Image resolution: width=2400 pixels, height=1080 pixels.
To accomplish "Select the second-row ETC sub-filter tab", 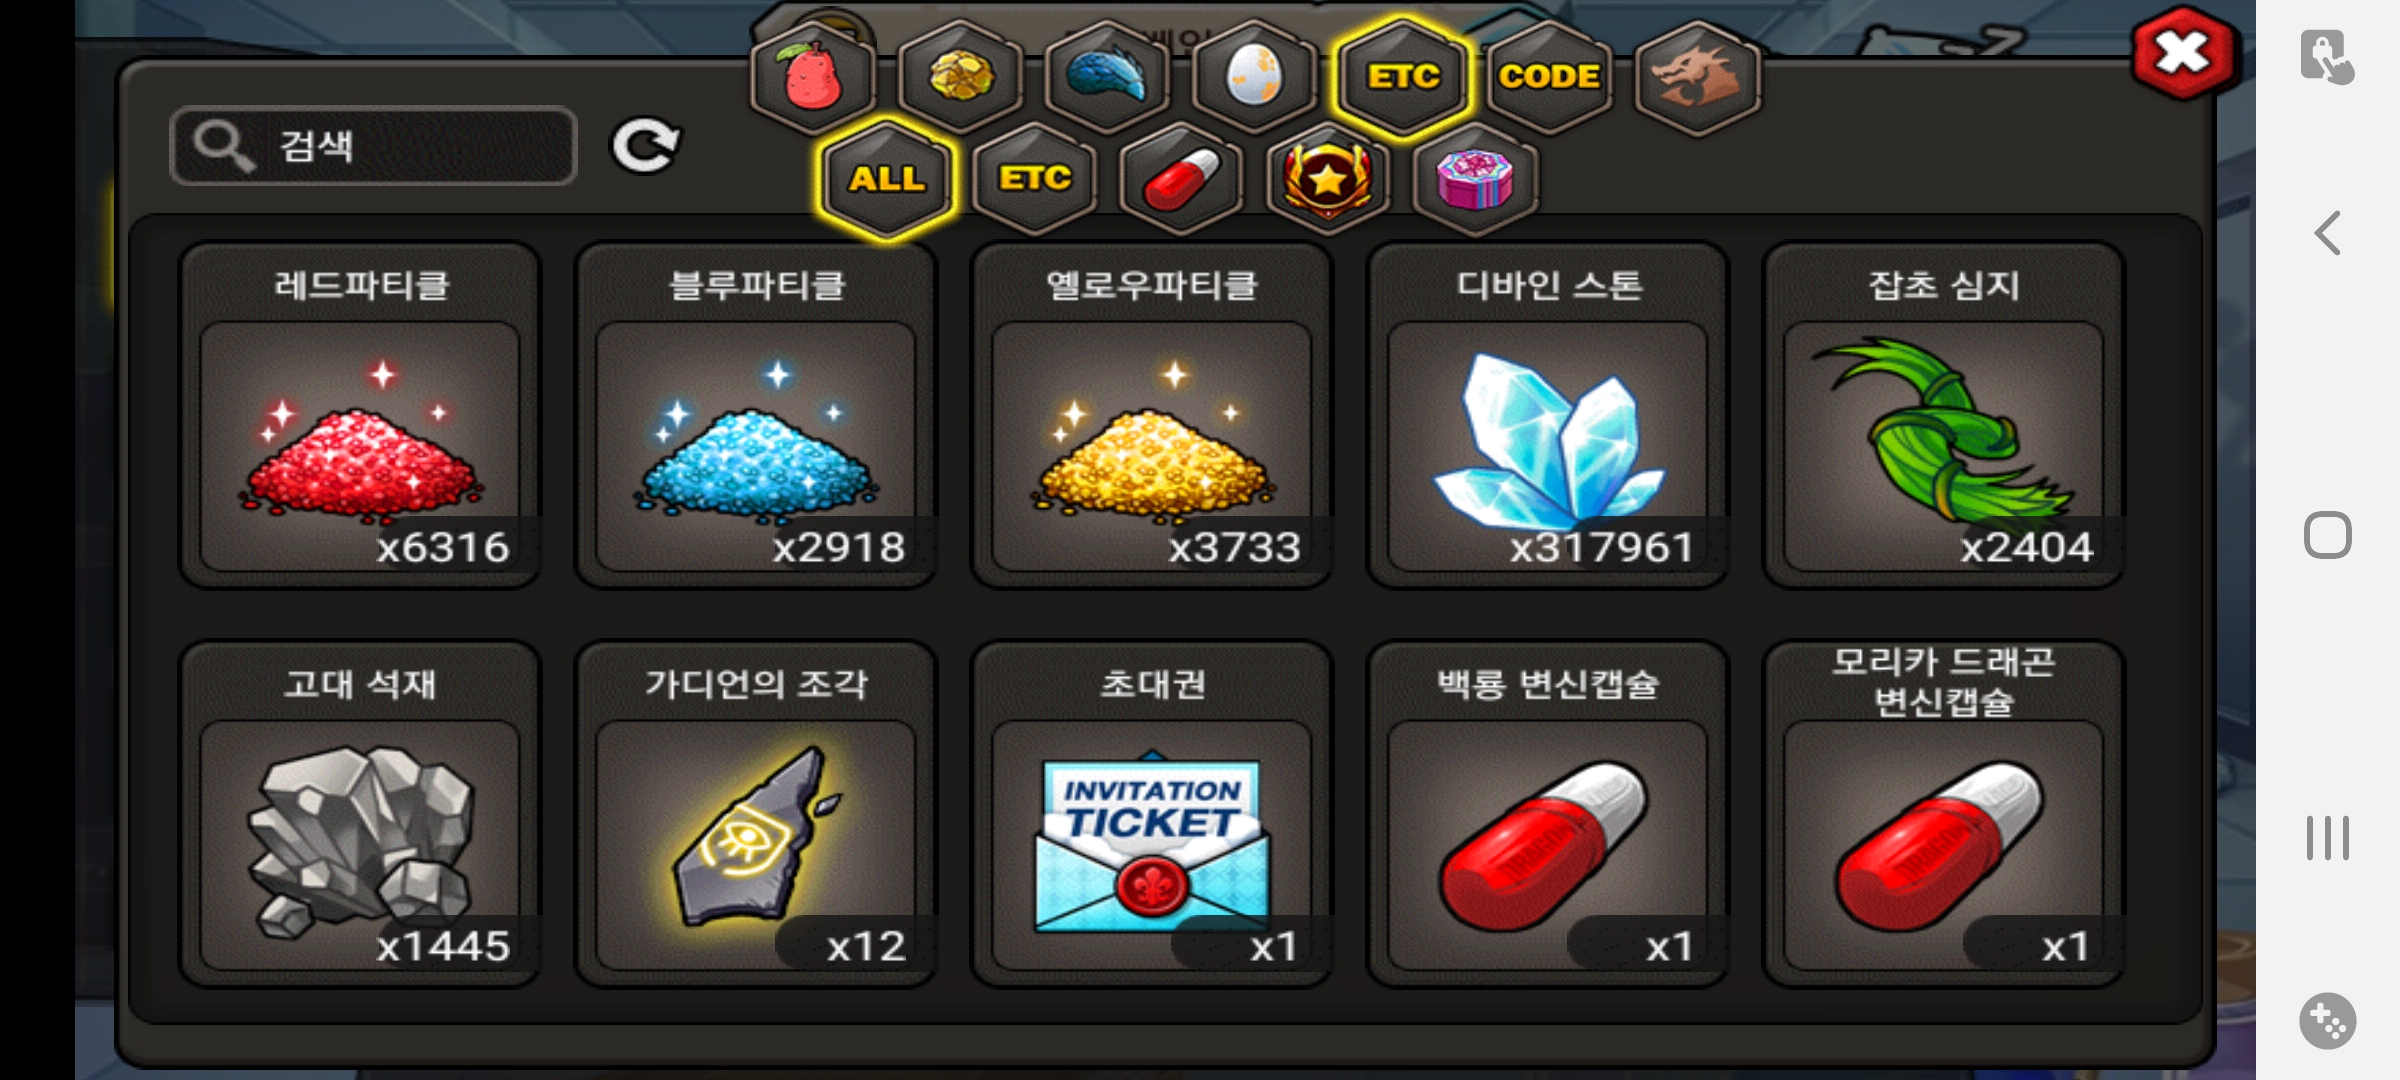I will click(1035, 179).
